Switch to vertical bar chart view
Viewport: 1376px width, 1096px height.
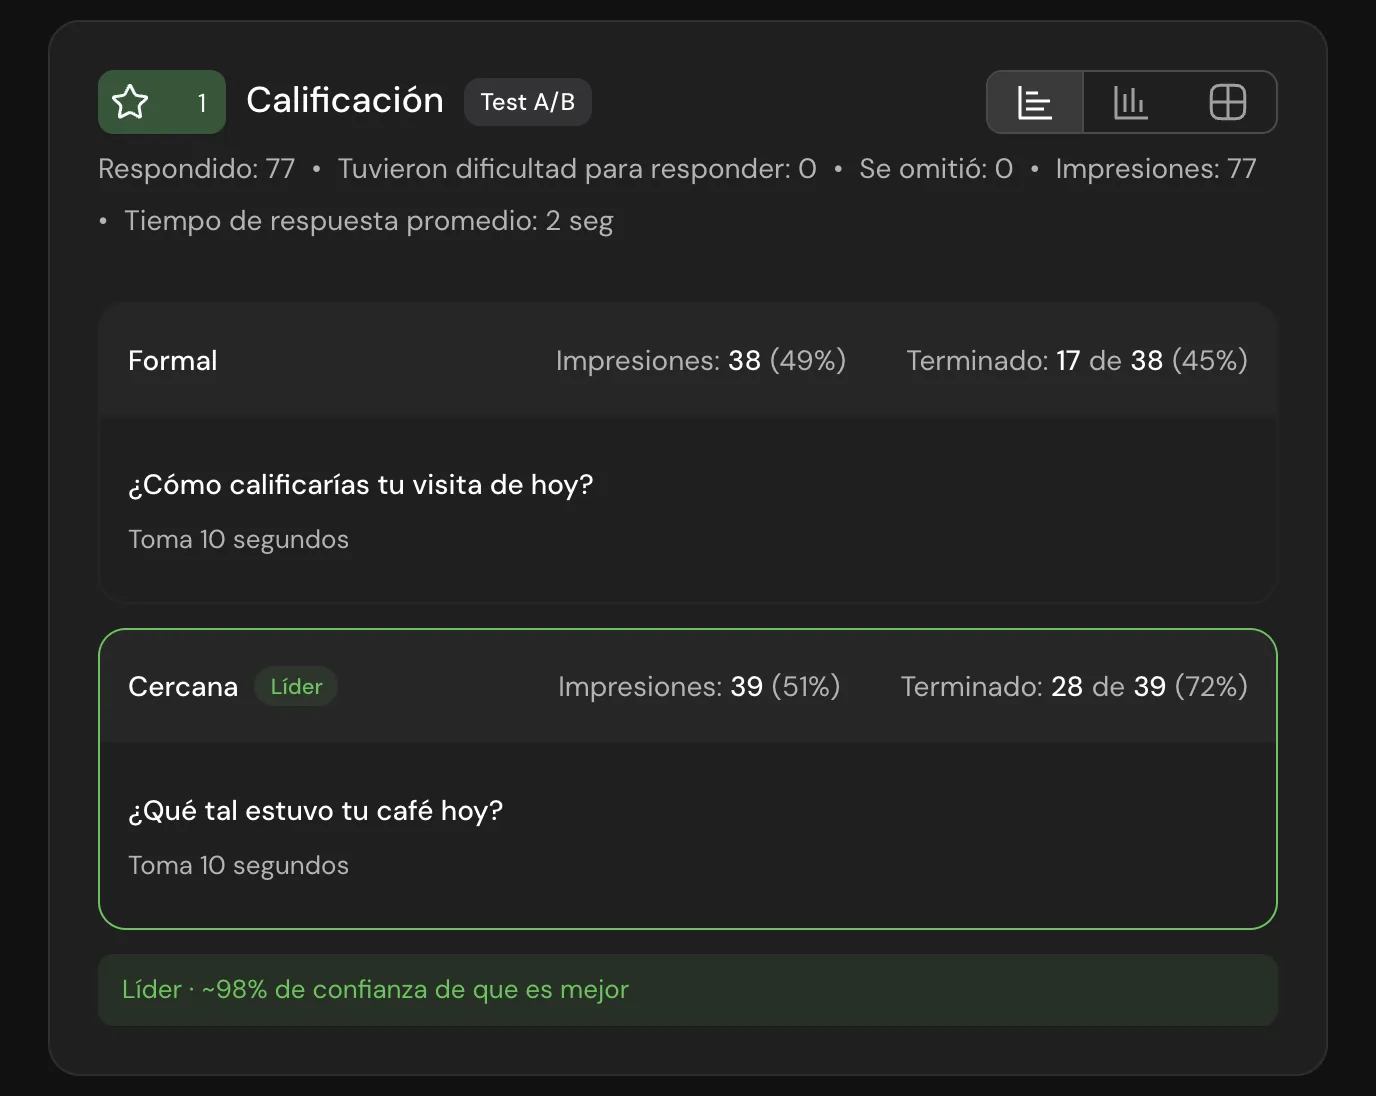coord(1131,102)
